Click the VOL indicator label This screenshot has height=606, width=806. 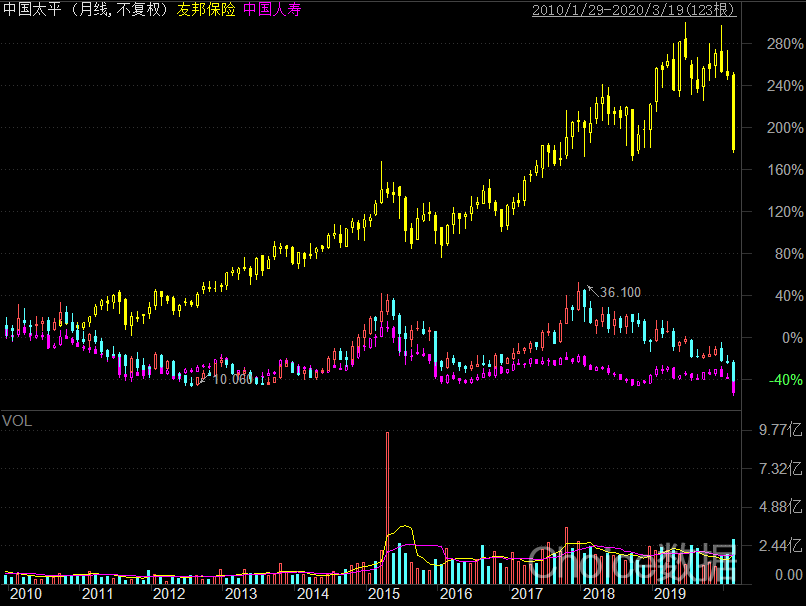point(17,421)
